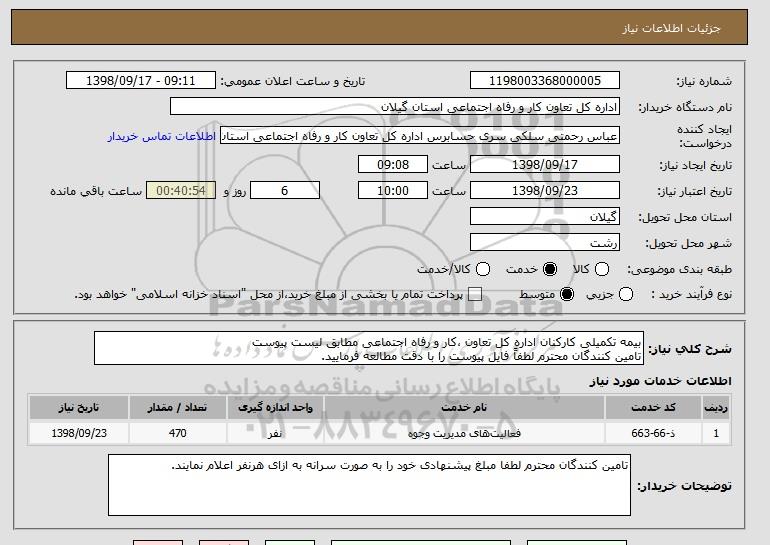770x545 pixels.
Task: Click the جزئیات اطلاعات نیاز header title
Action: pos(671,28)
